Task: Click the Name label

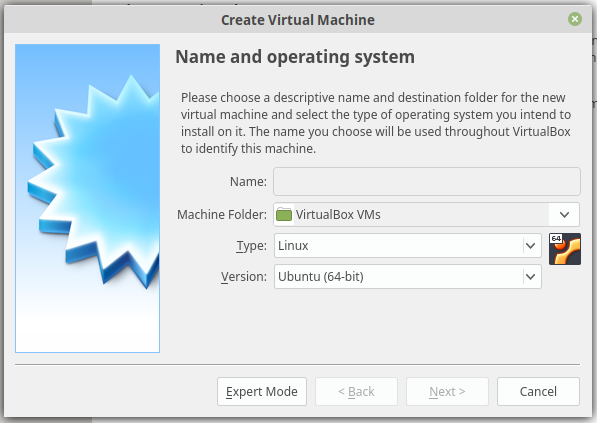Action: [248, 182]
